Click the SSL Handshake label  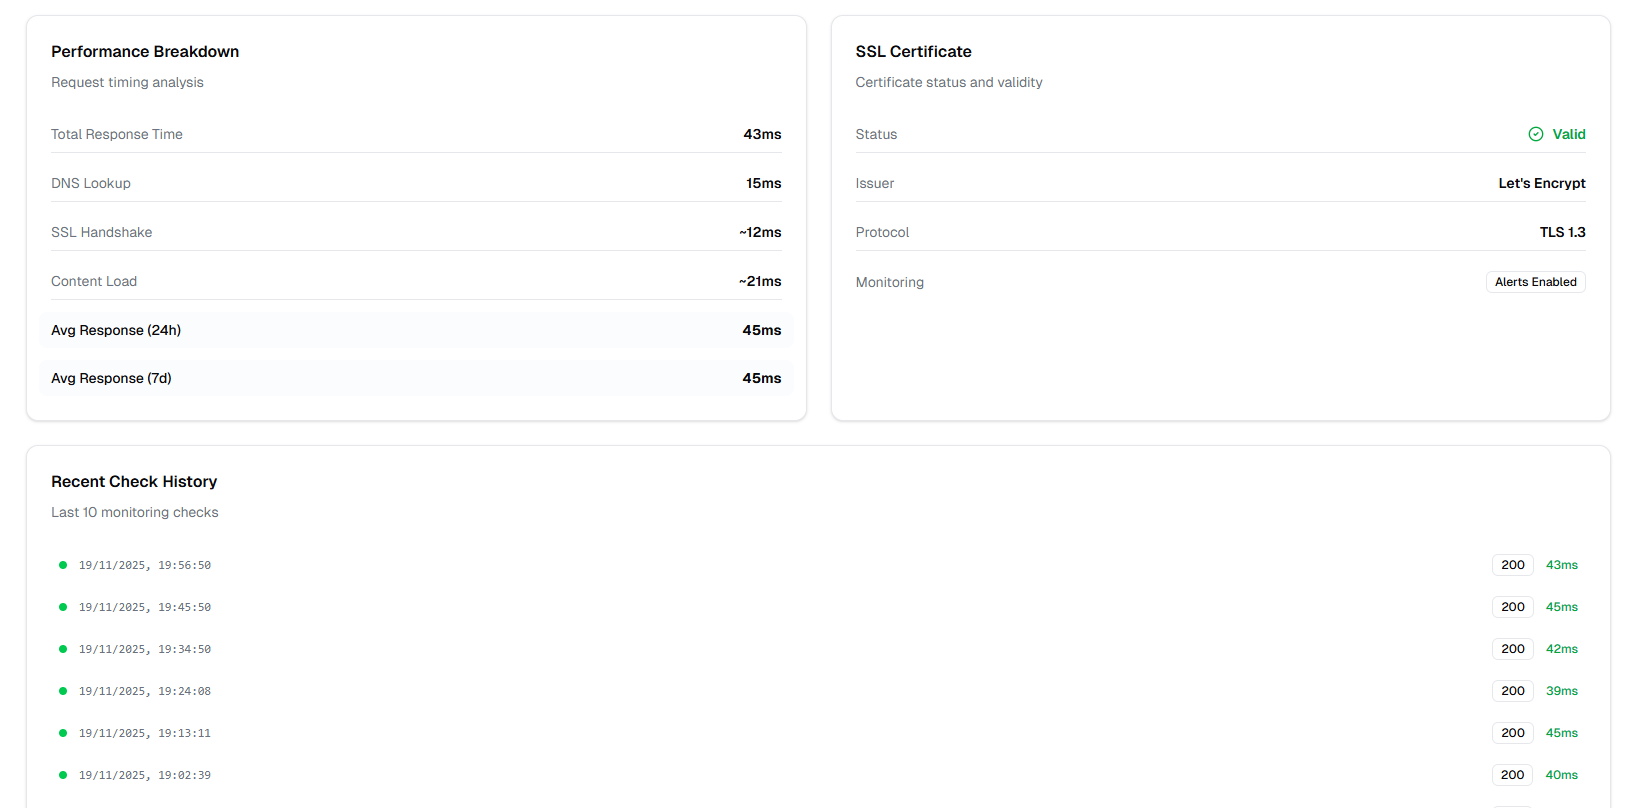click(x=102, y=232)
